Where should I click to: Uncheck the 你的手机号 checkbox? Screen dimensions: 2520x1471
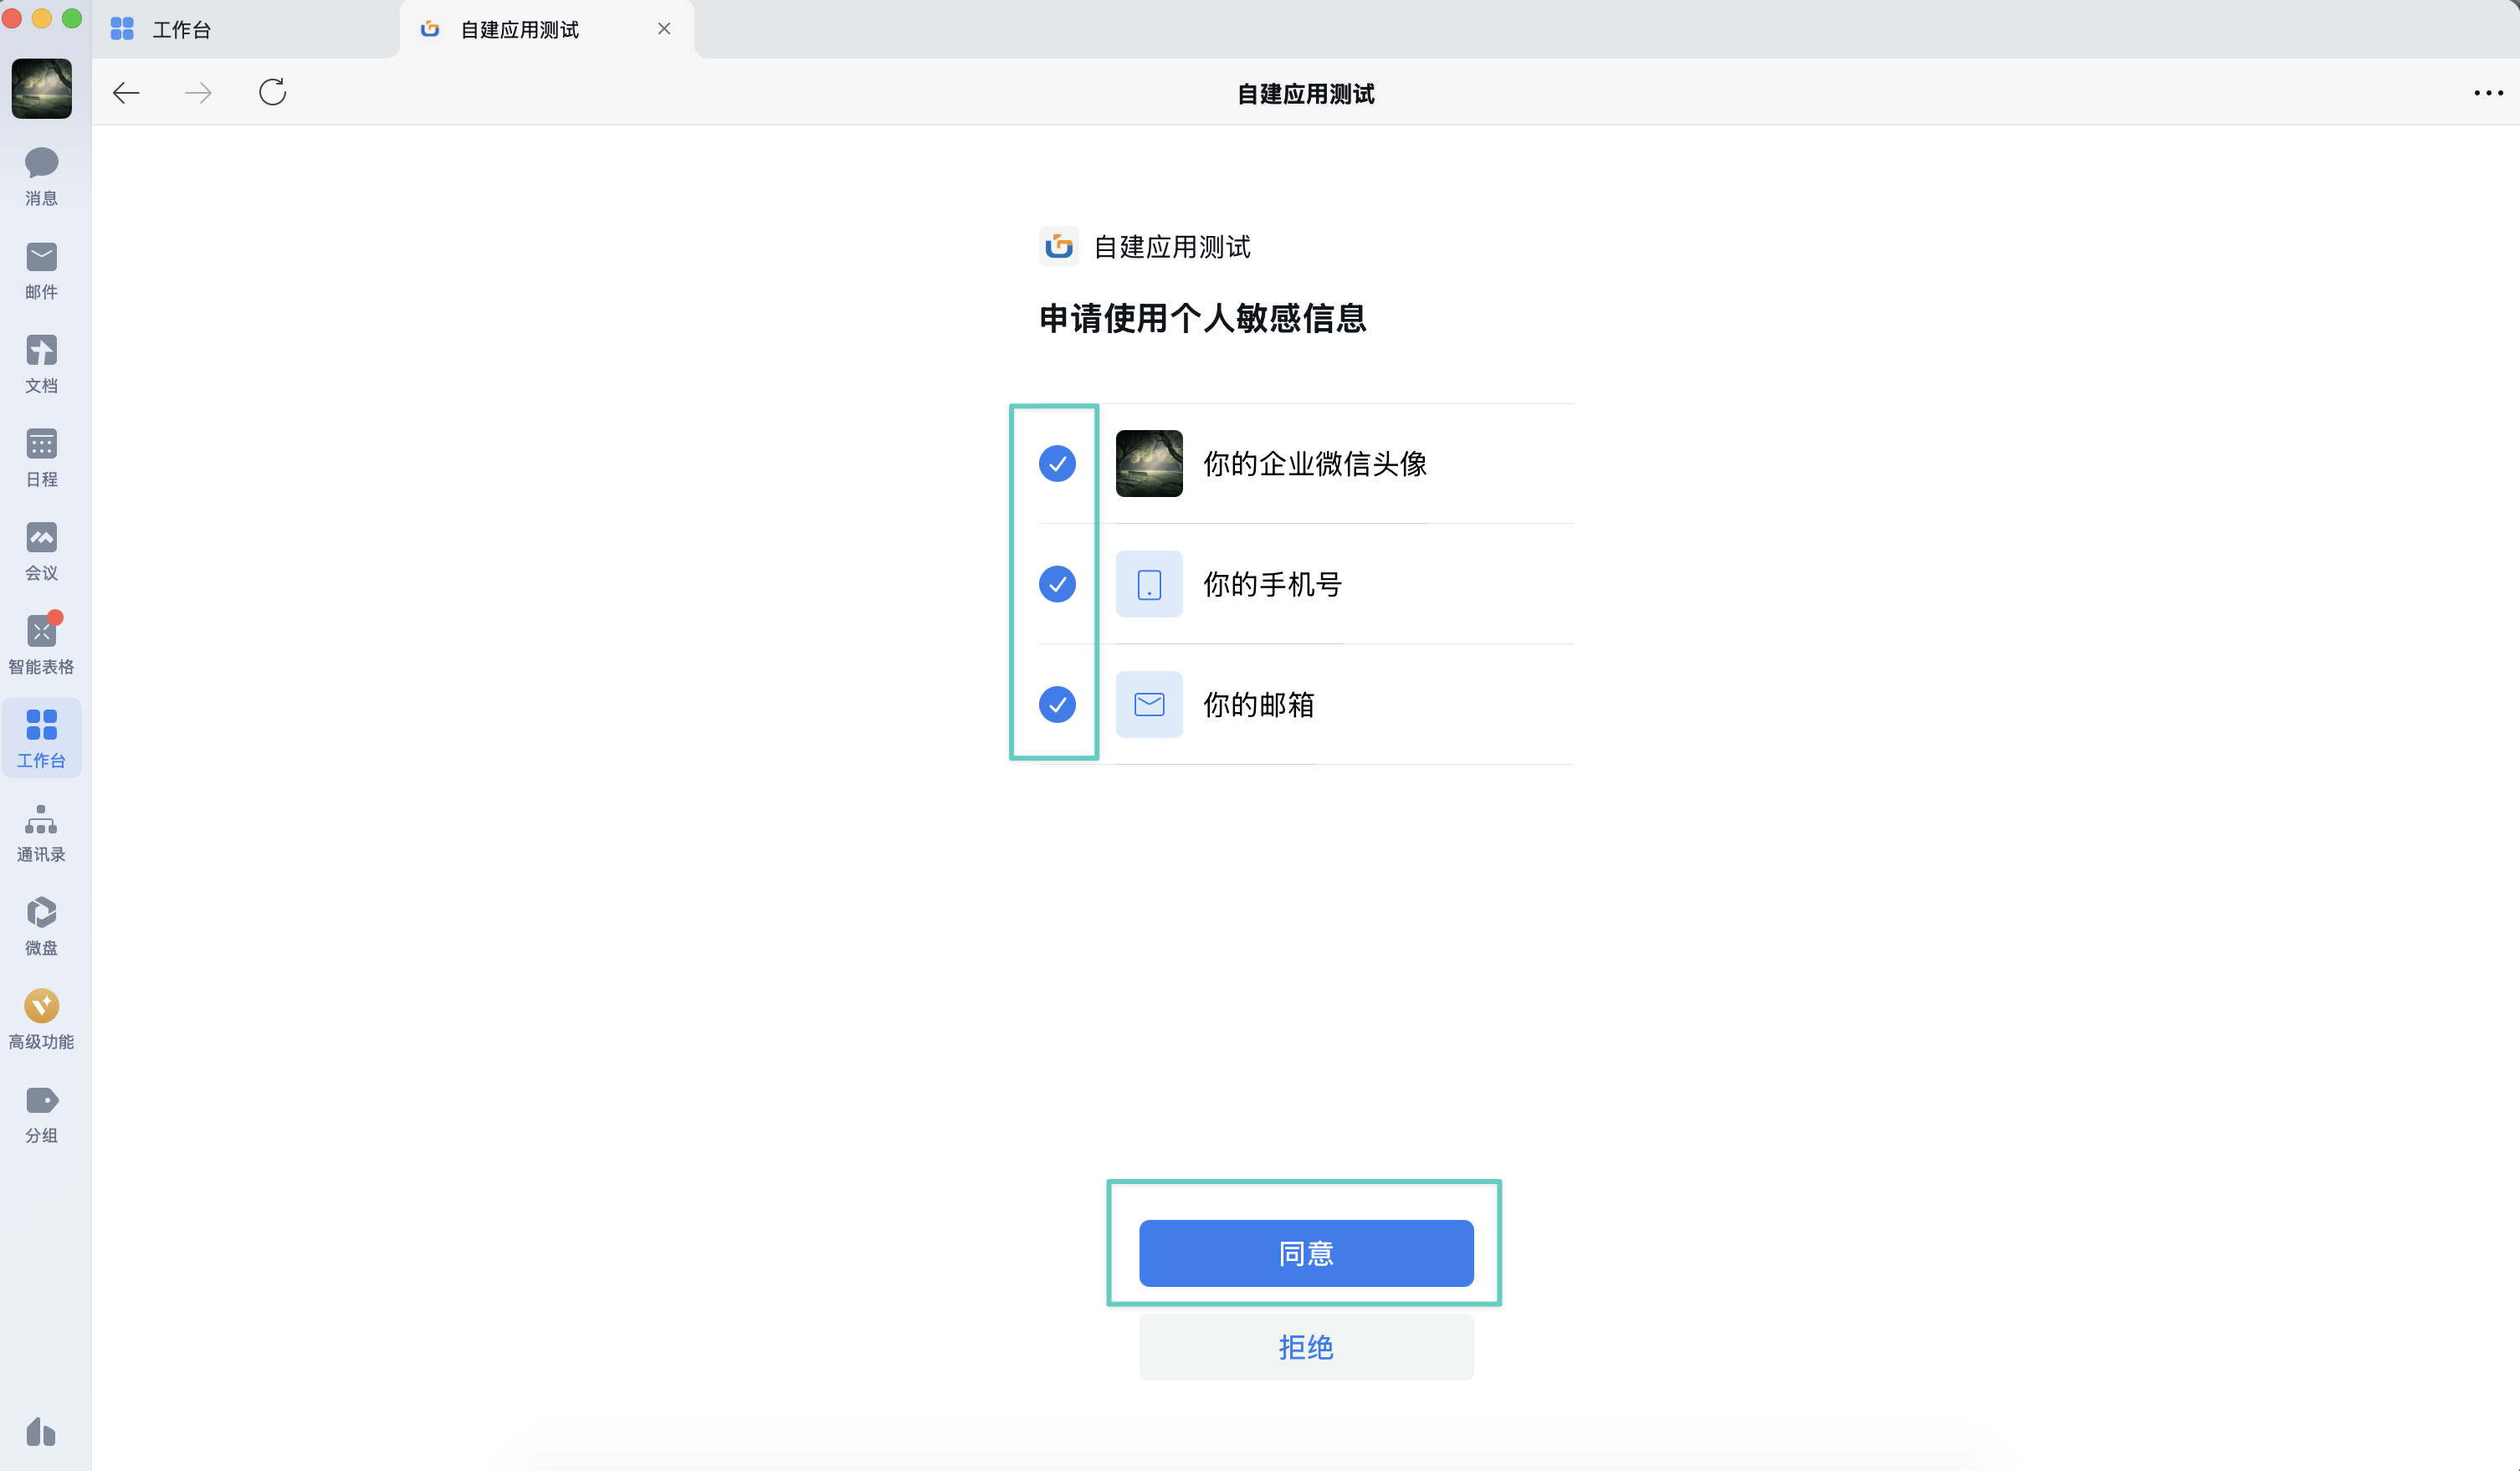pyautogui.click(x=1057, y=584)
